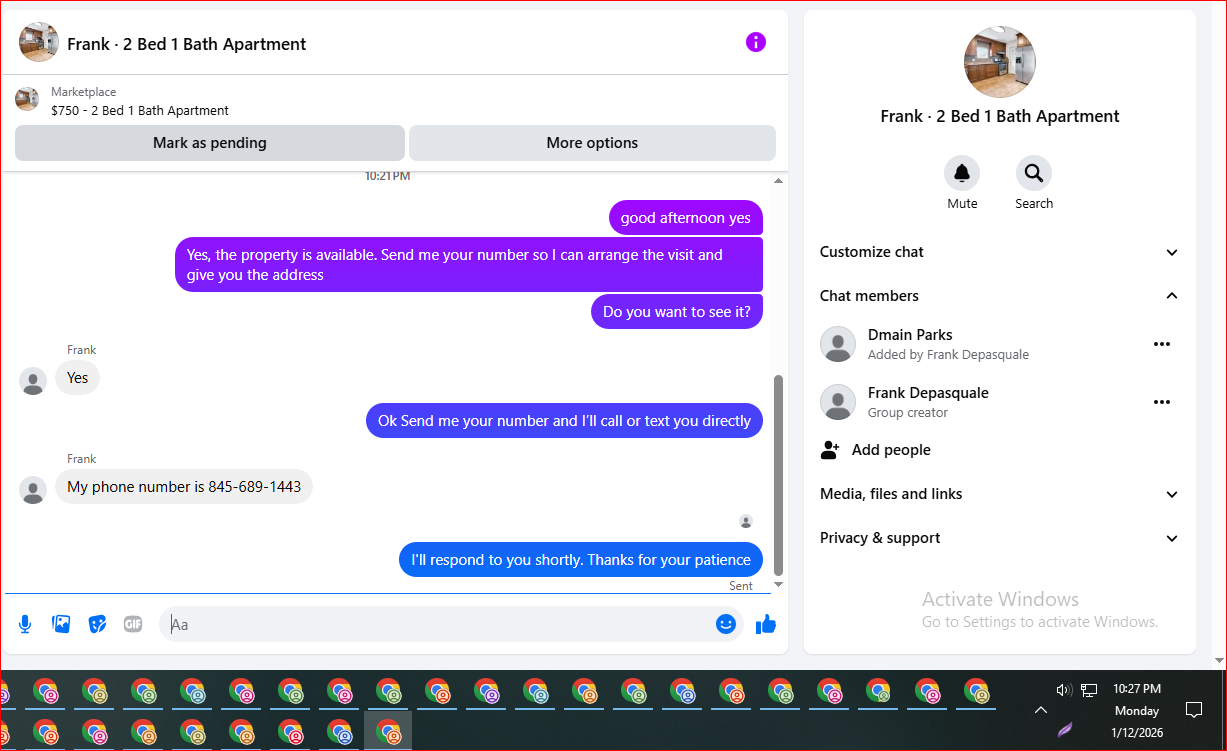Open the GIF picker icon
Viewport: 1227px width, 751px height.
tap(133, 624)
